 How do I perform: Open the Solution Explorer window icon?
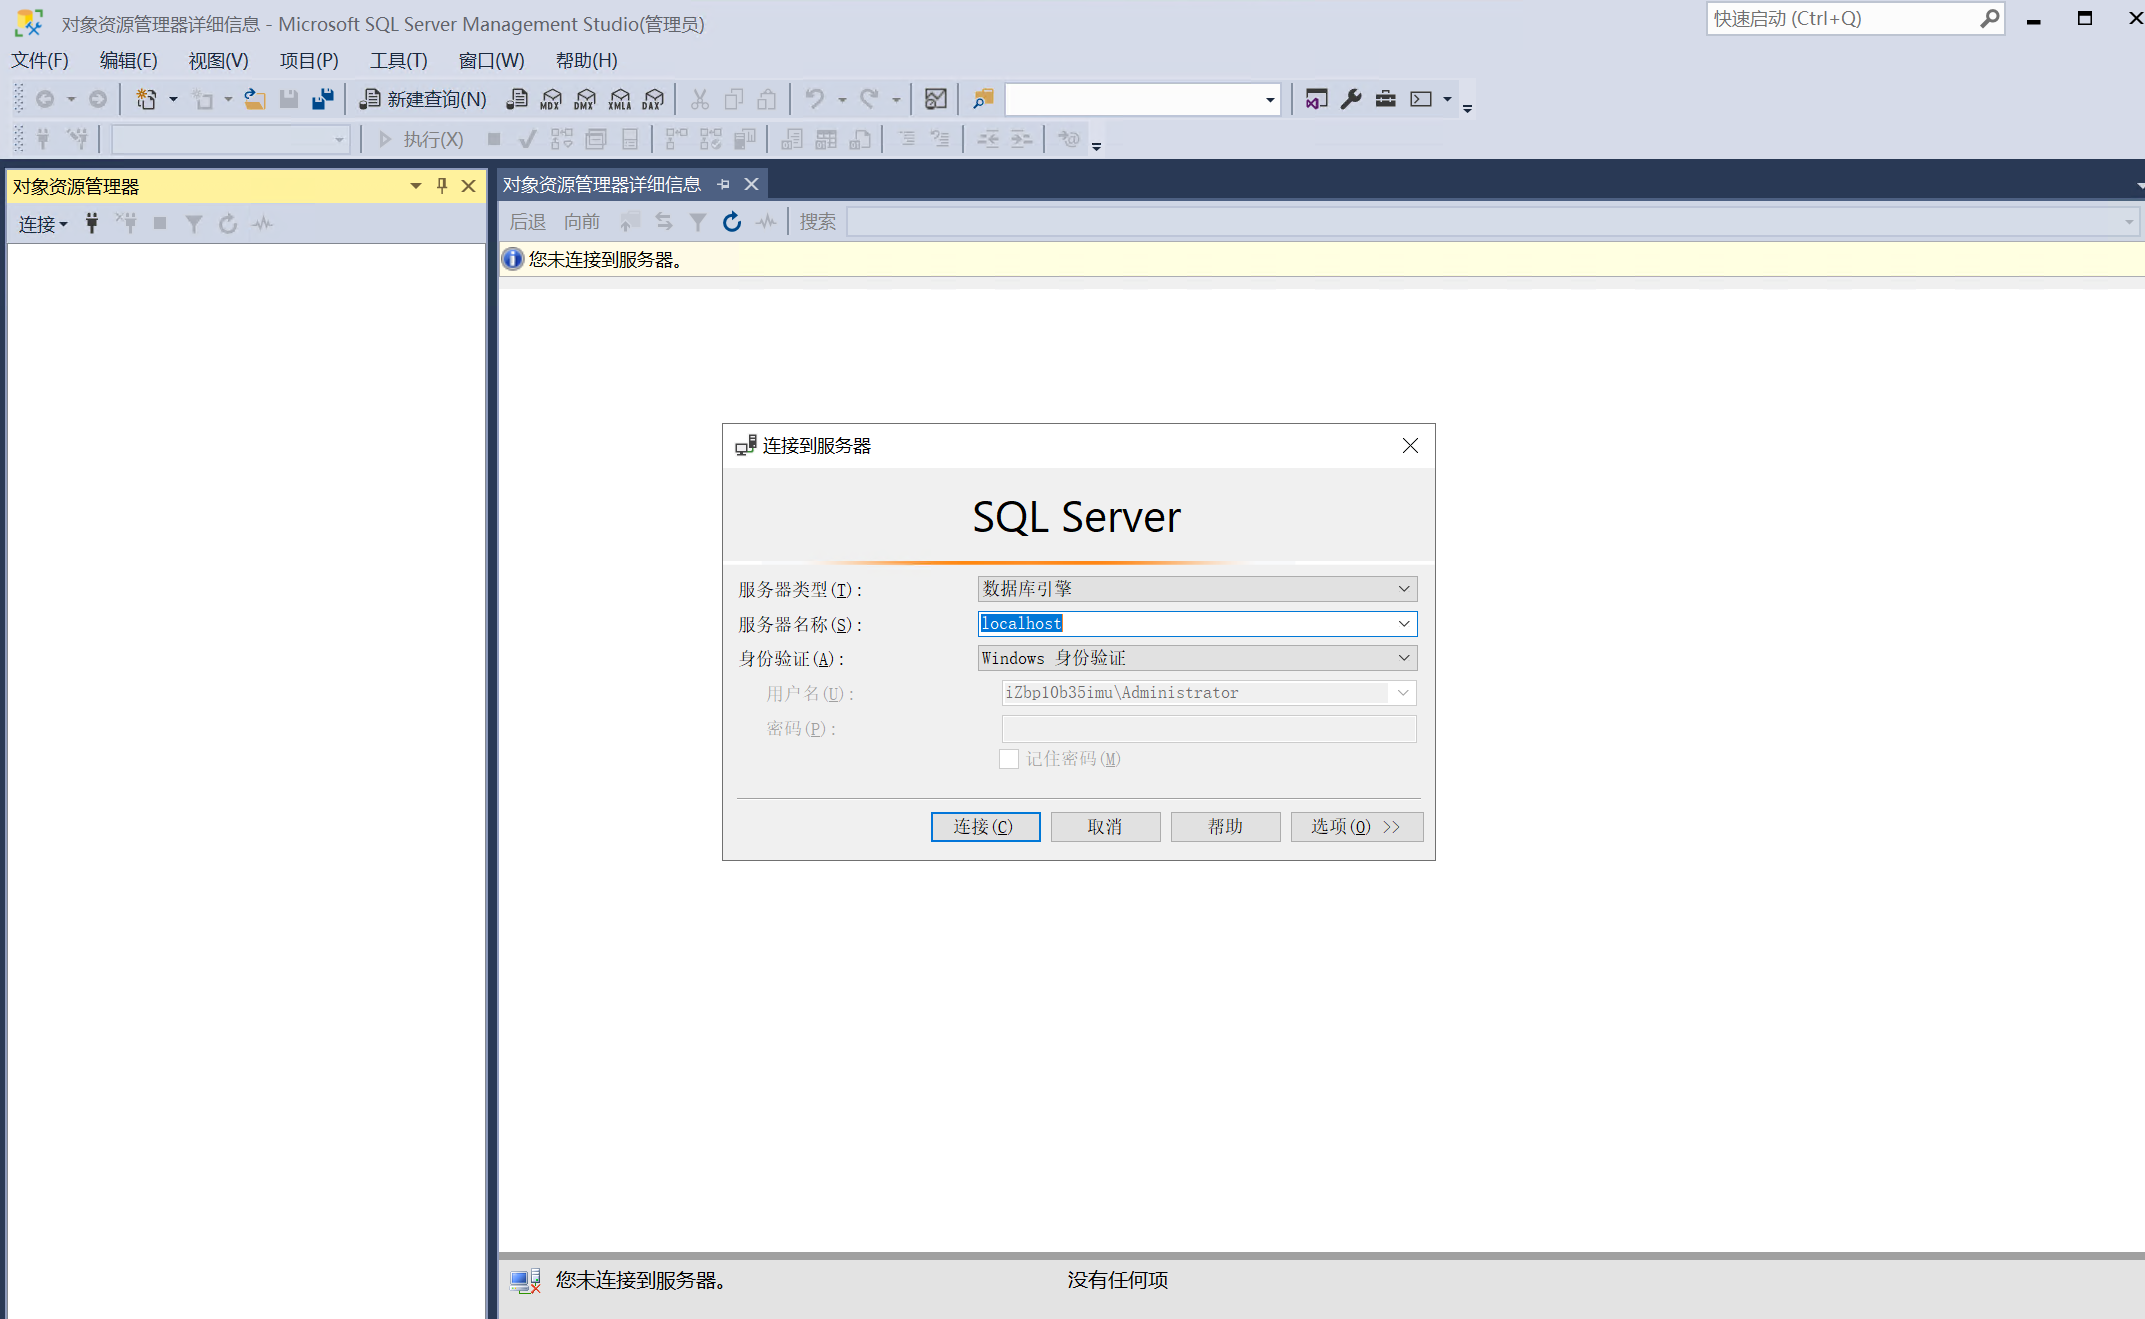click(1317, 99)
